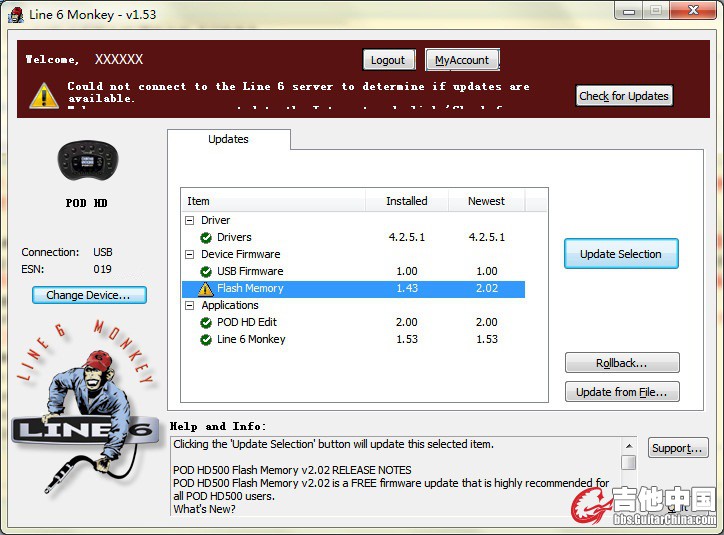Image resolution: width=724 pixels, height=535 pixels.
Task: Open the Rollback dialog
Action: click(622, 363)
